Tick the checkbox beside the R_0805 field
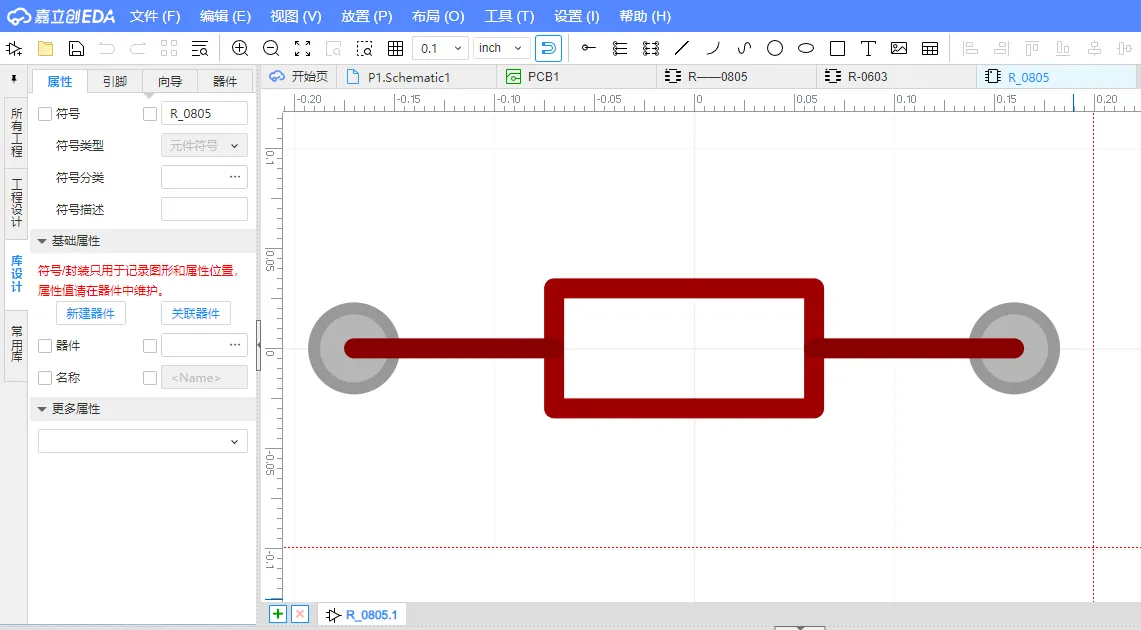Screen dimensions: 1141x630 click(x=150, y=113)
